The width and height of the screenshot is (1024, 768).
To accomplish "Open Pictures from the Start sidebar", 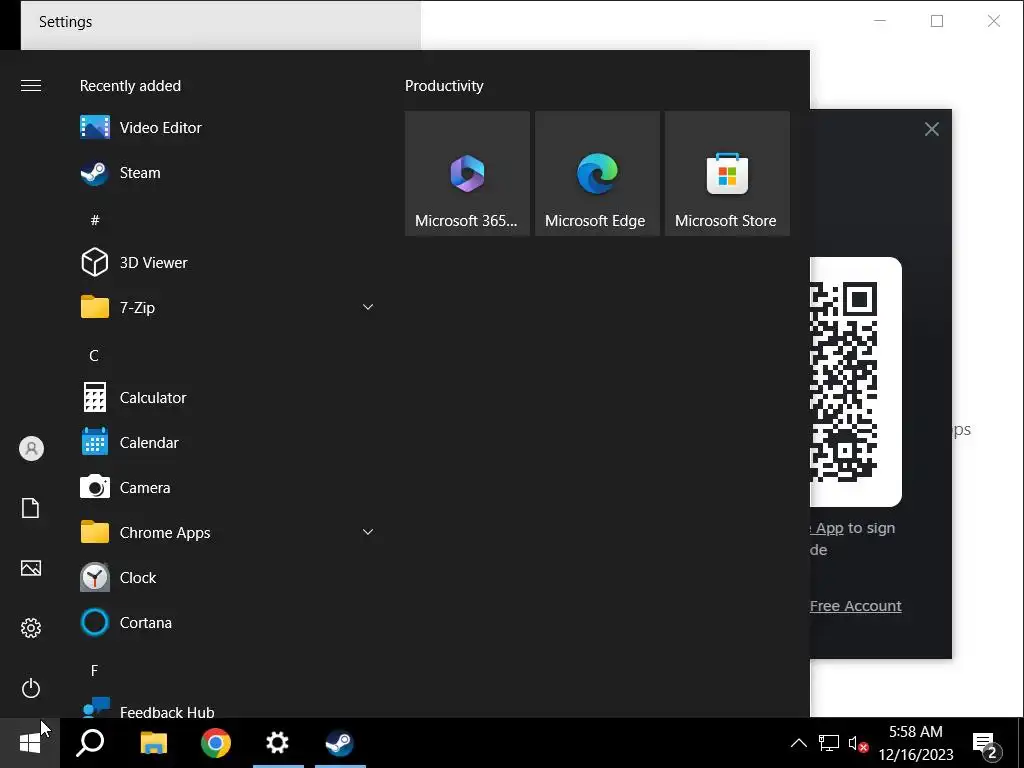I will click(x=31, y=568).
